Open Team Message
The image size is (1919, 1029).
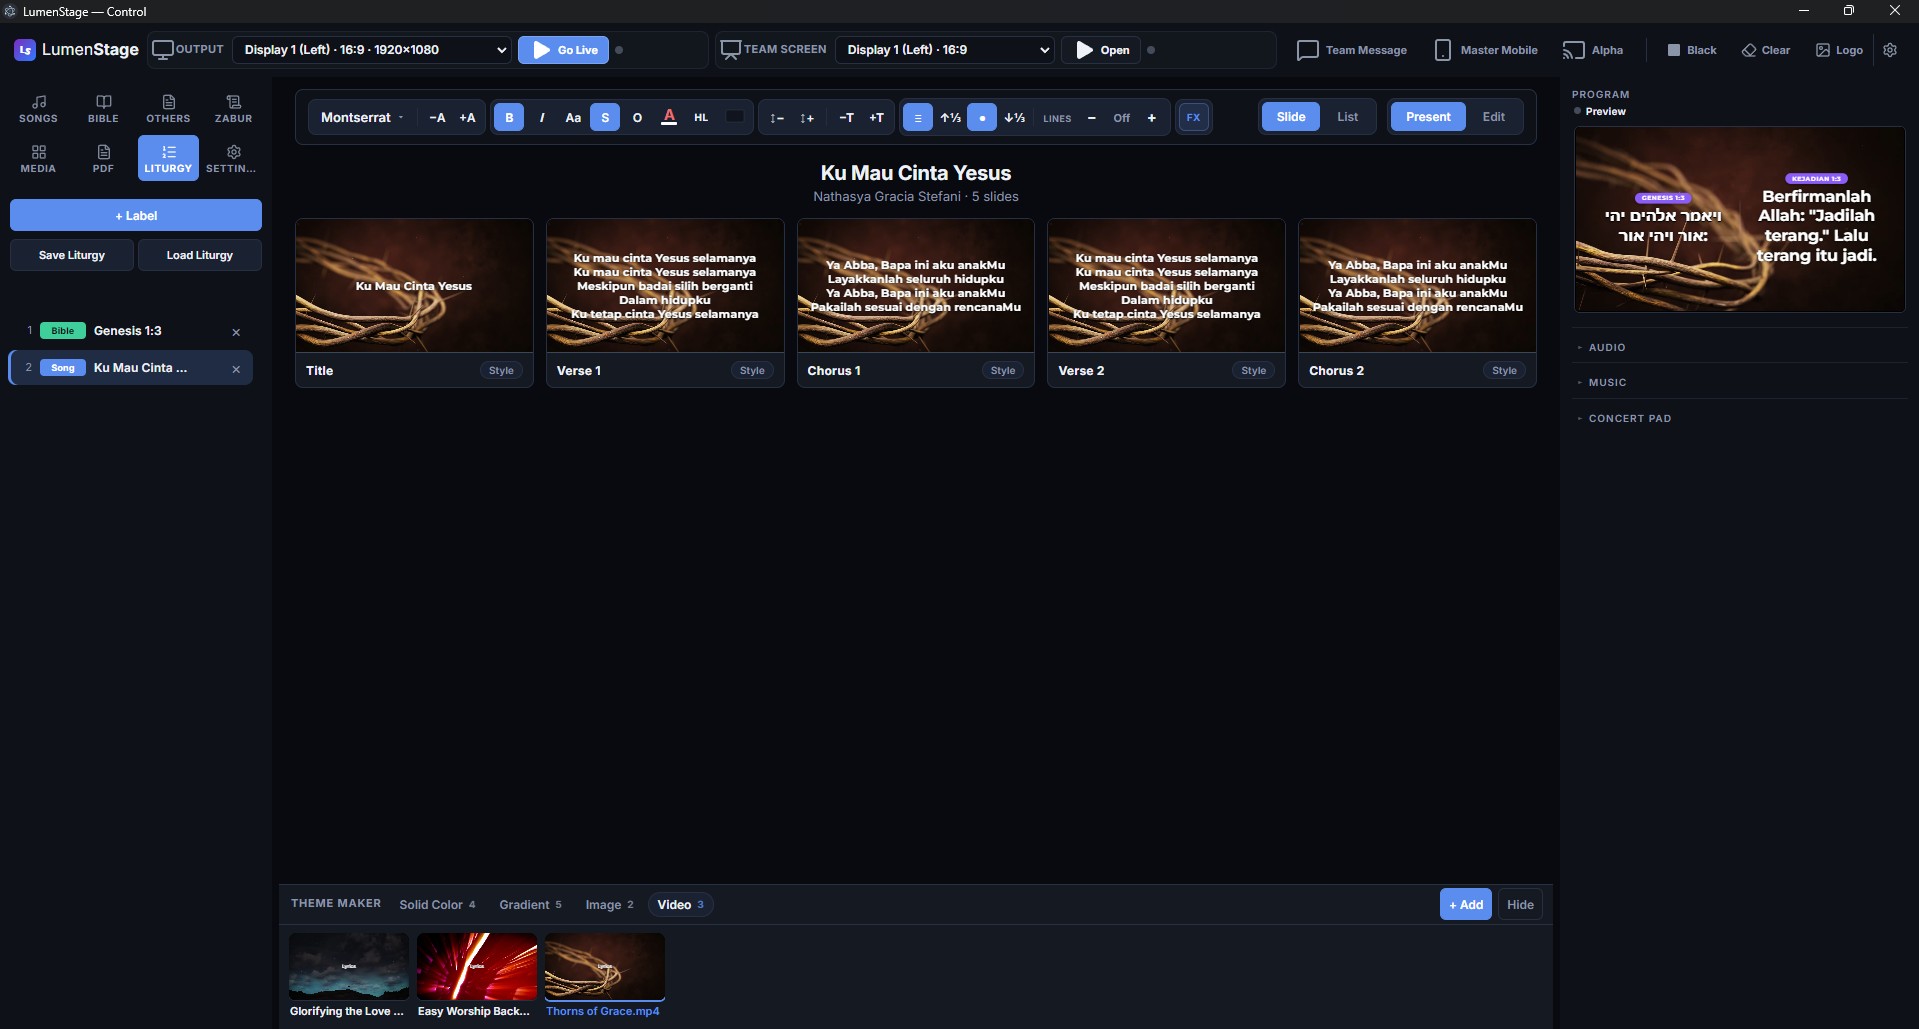1351,49
